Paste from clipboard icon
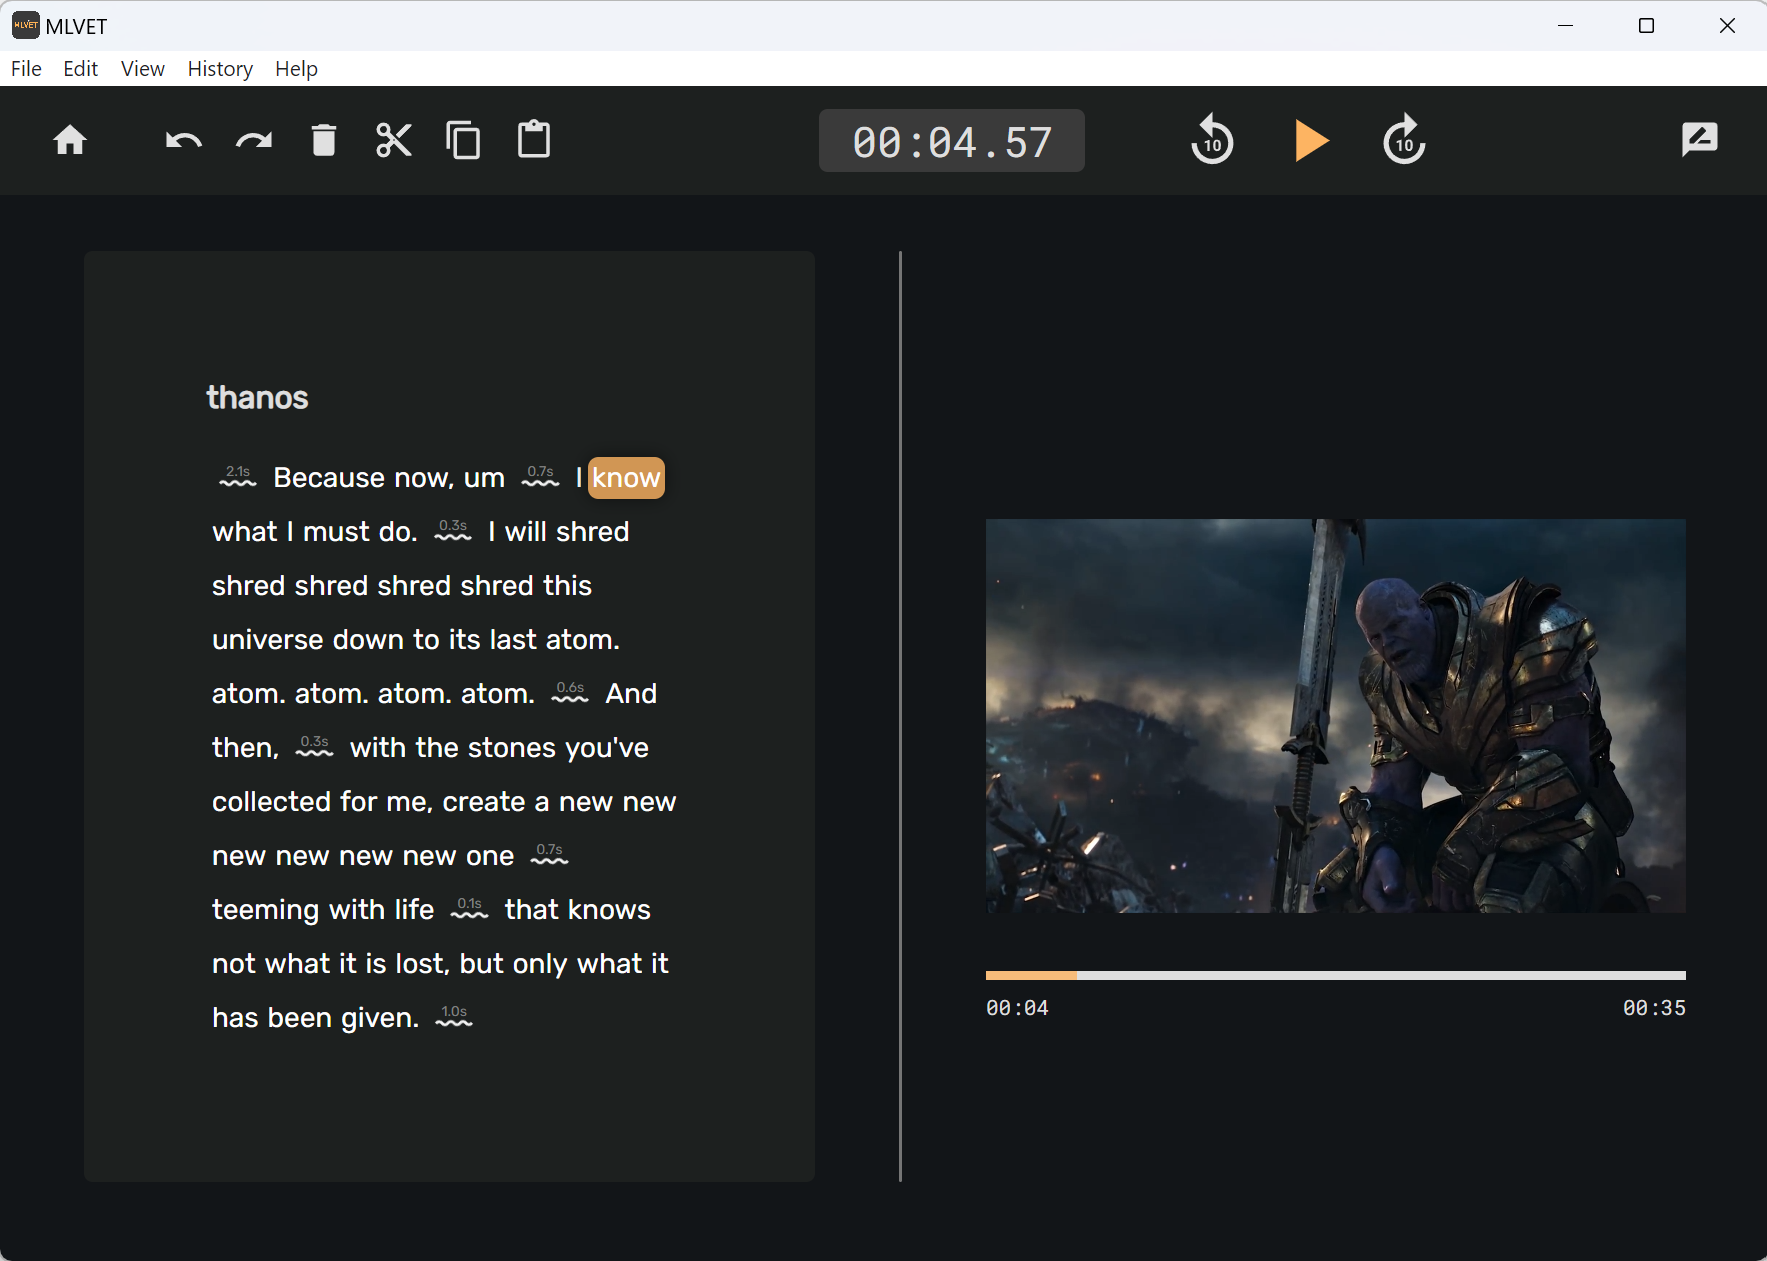Viewport: 1767px width, 1261px height. point(534,139)
